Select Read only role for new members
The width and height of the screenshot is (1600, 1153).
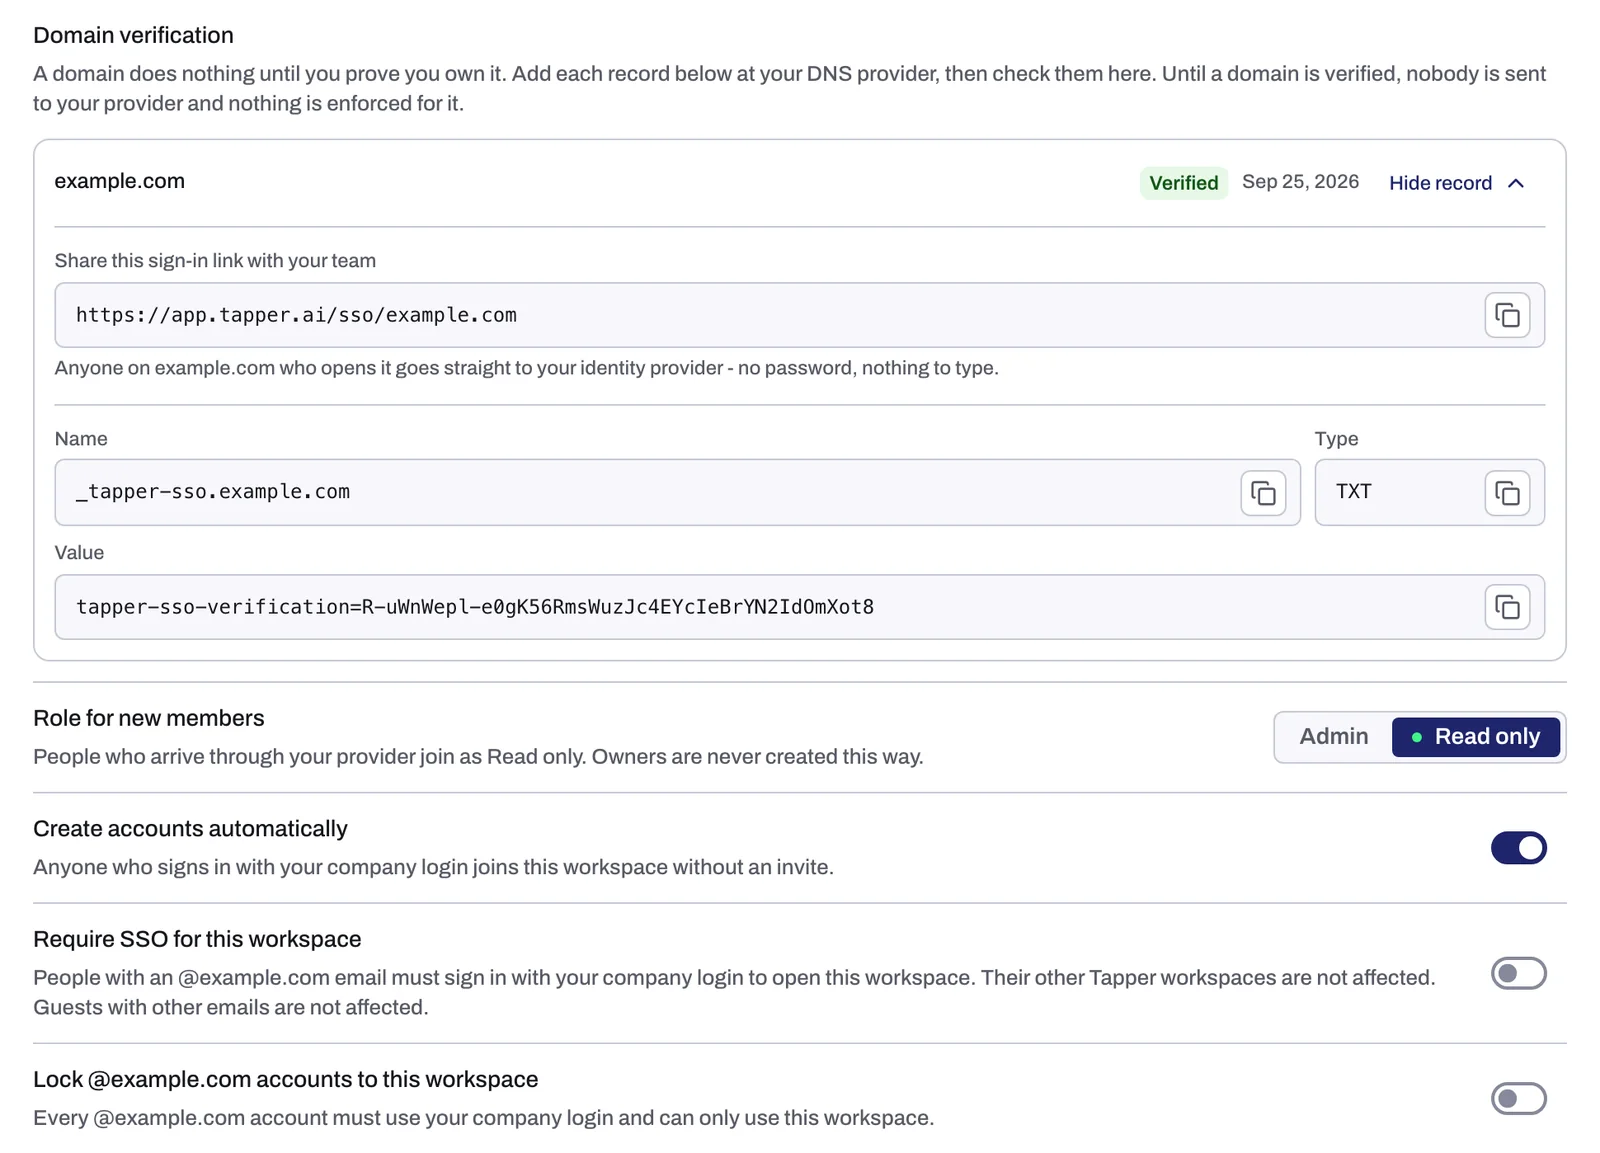coord(1476,737)
